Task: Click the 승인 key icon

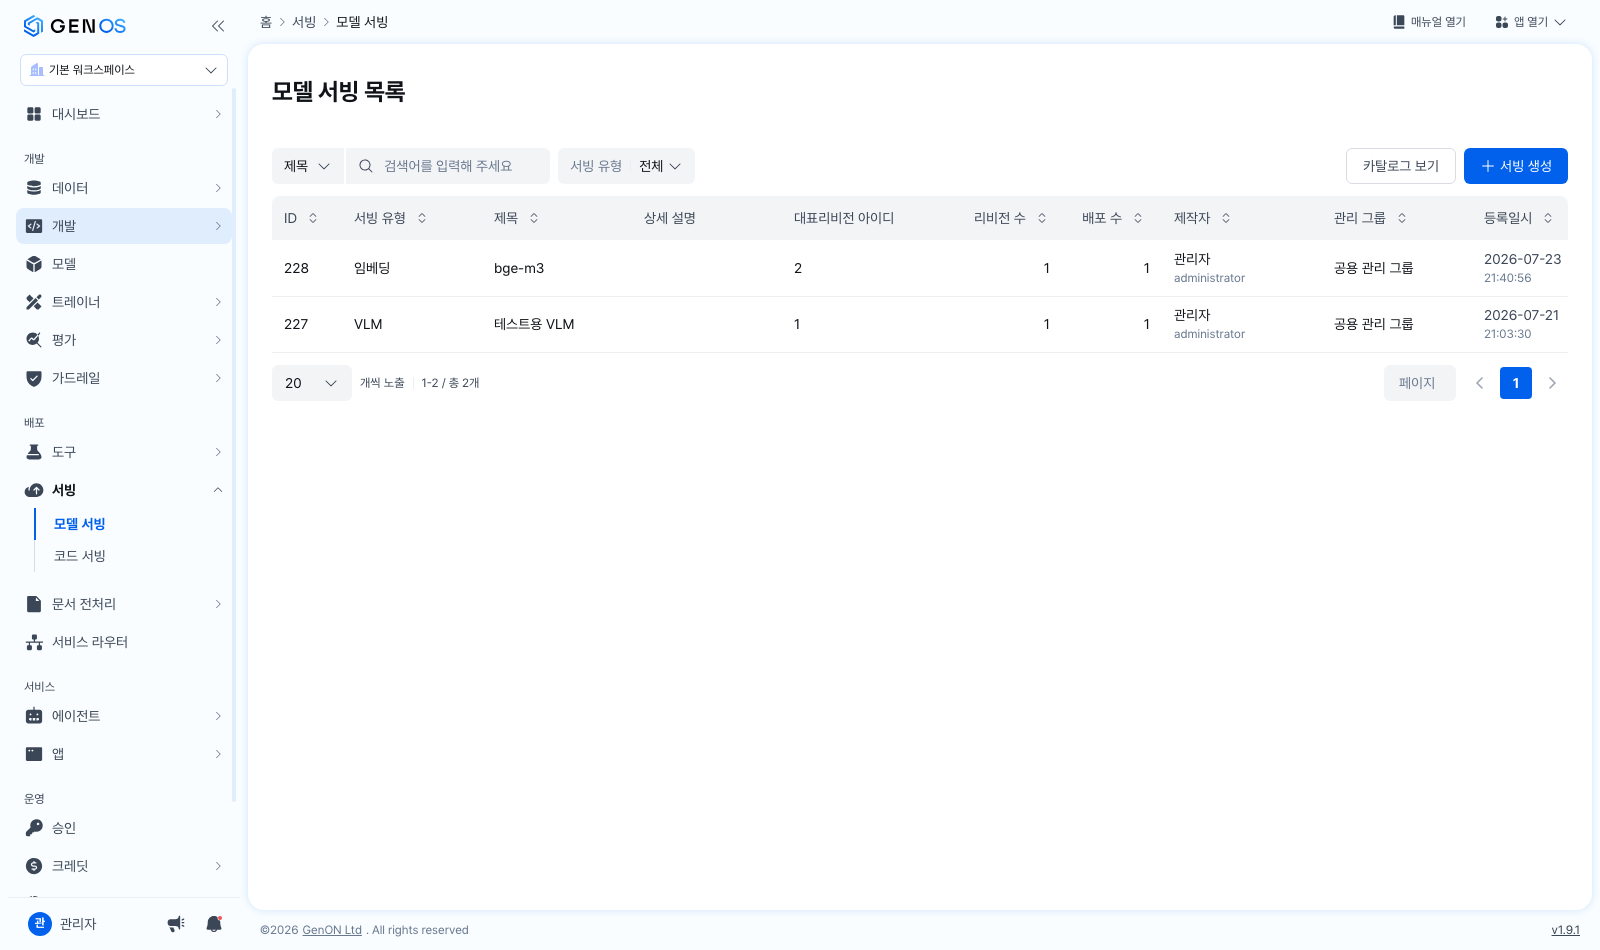Action: [x=34, y=828]
